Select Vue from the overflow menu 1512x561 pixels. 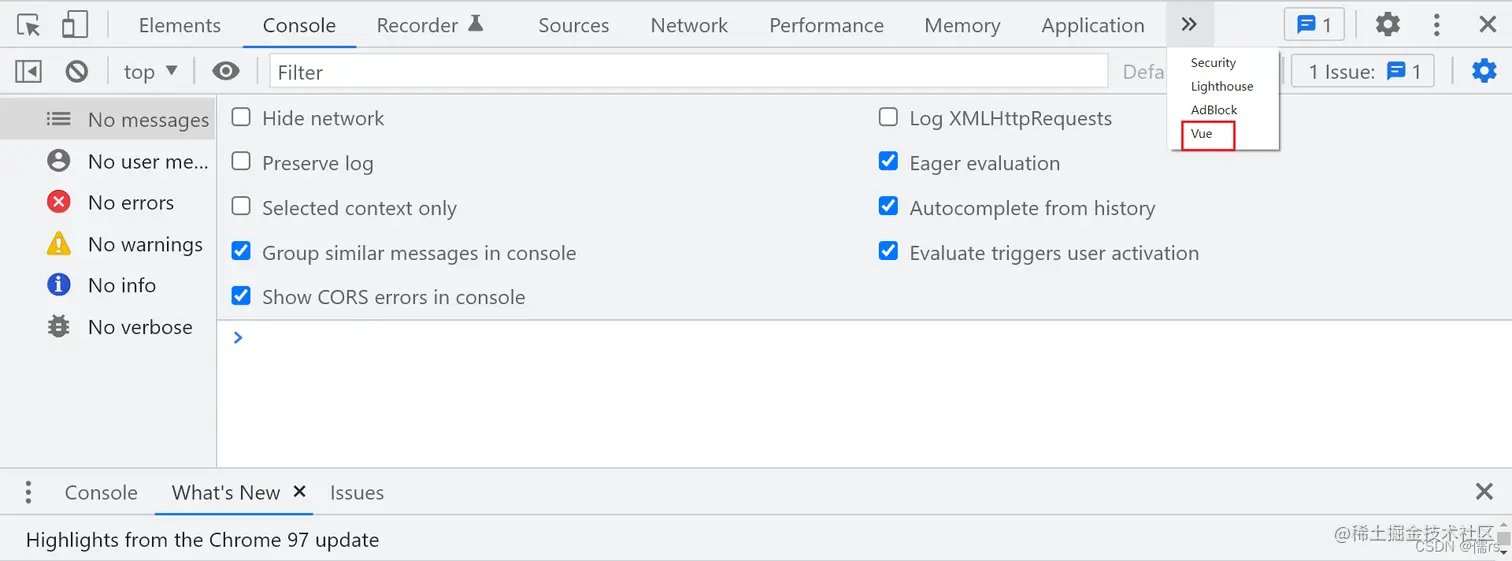coord(1202,134)
